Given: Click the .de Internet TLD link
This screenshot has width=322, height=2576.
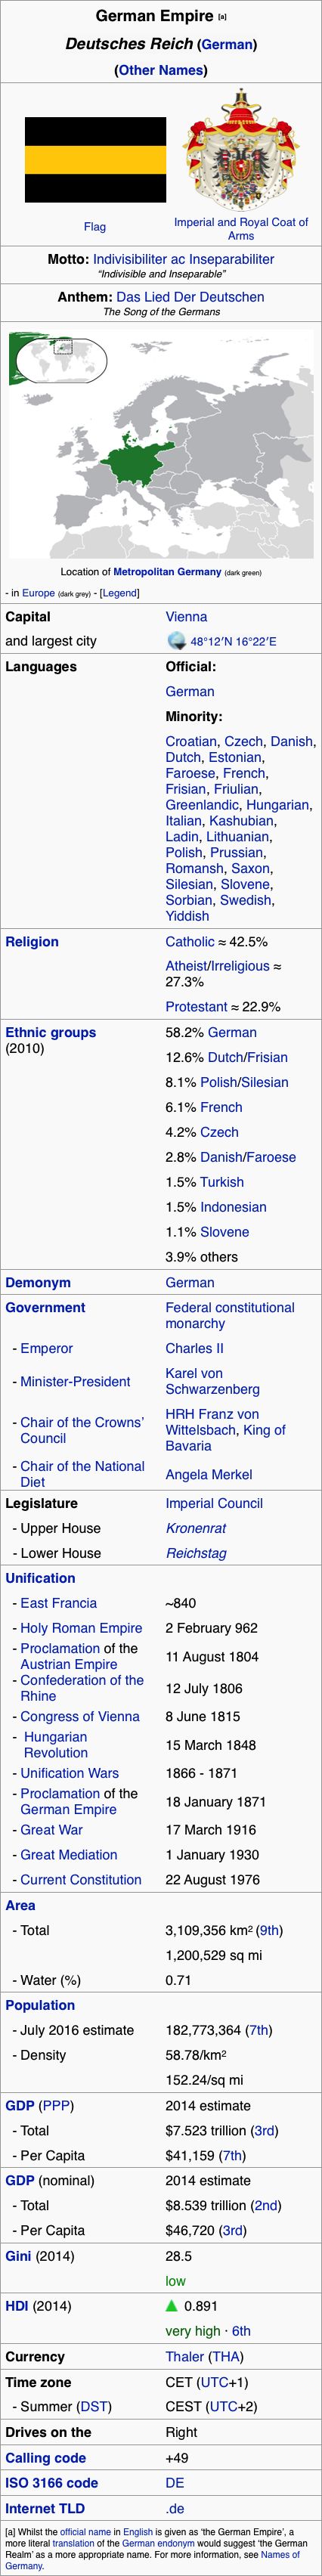Looking at the screenshot, I should click(175, 2508).
